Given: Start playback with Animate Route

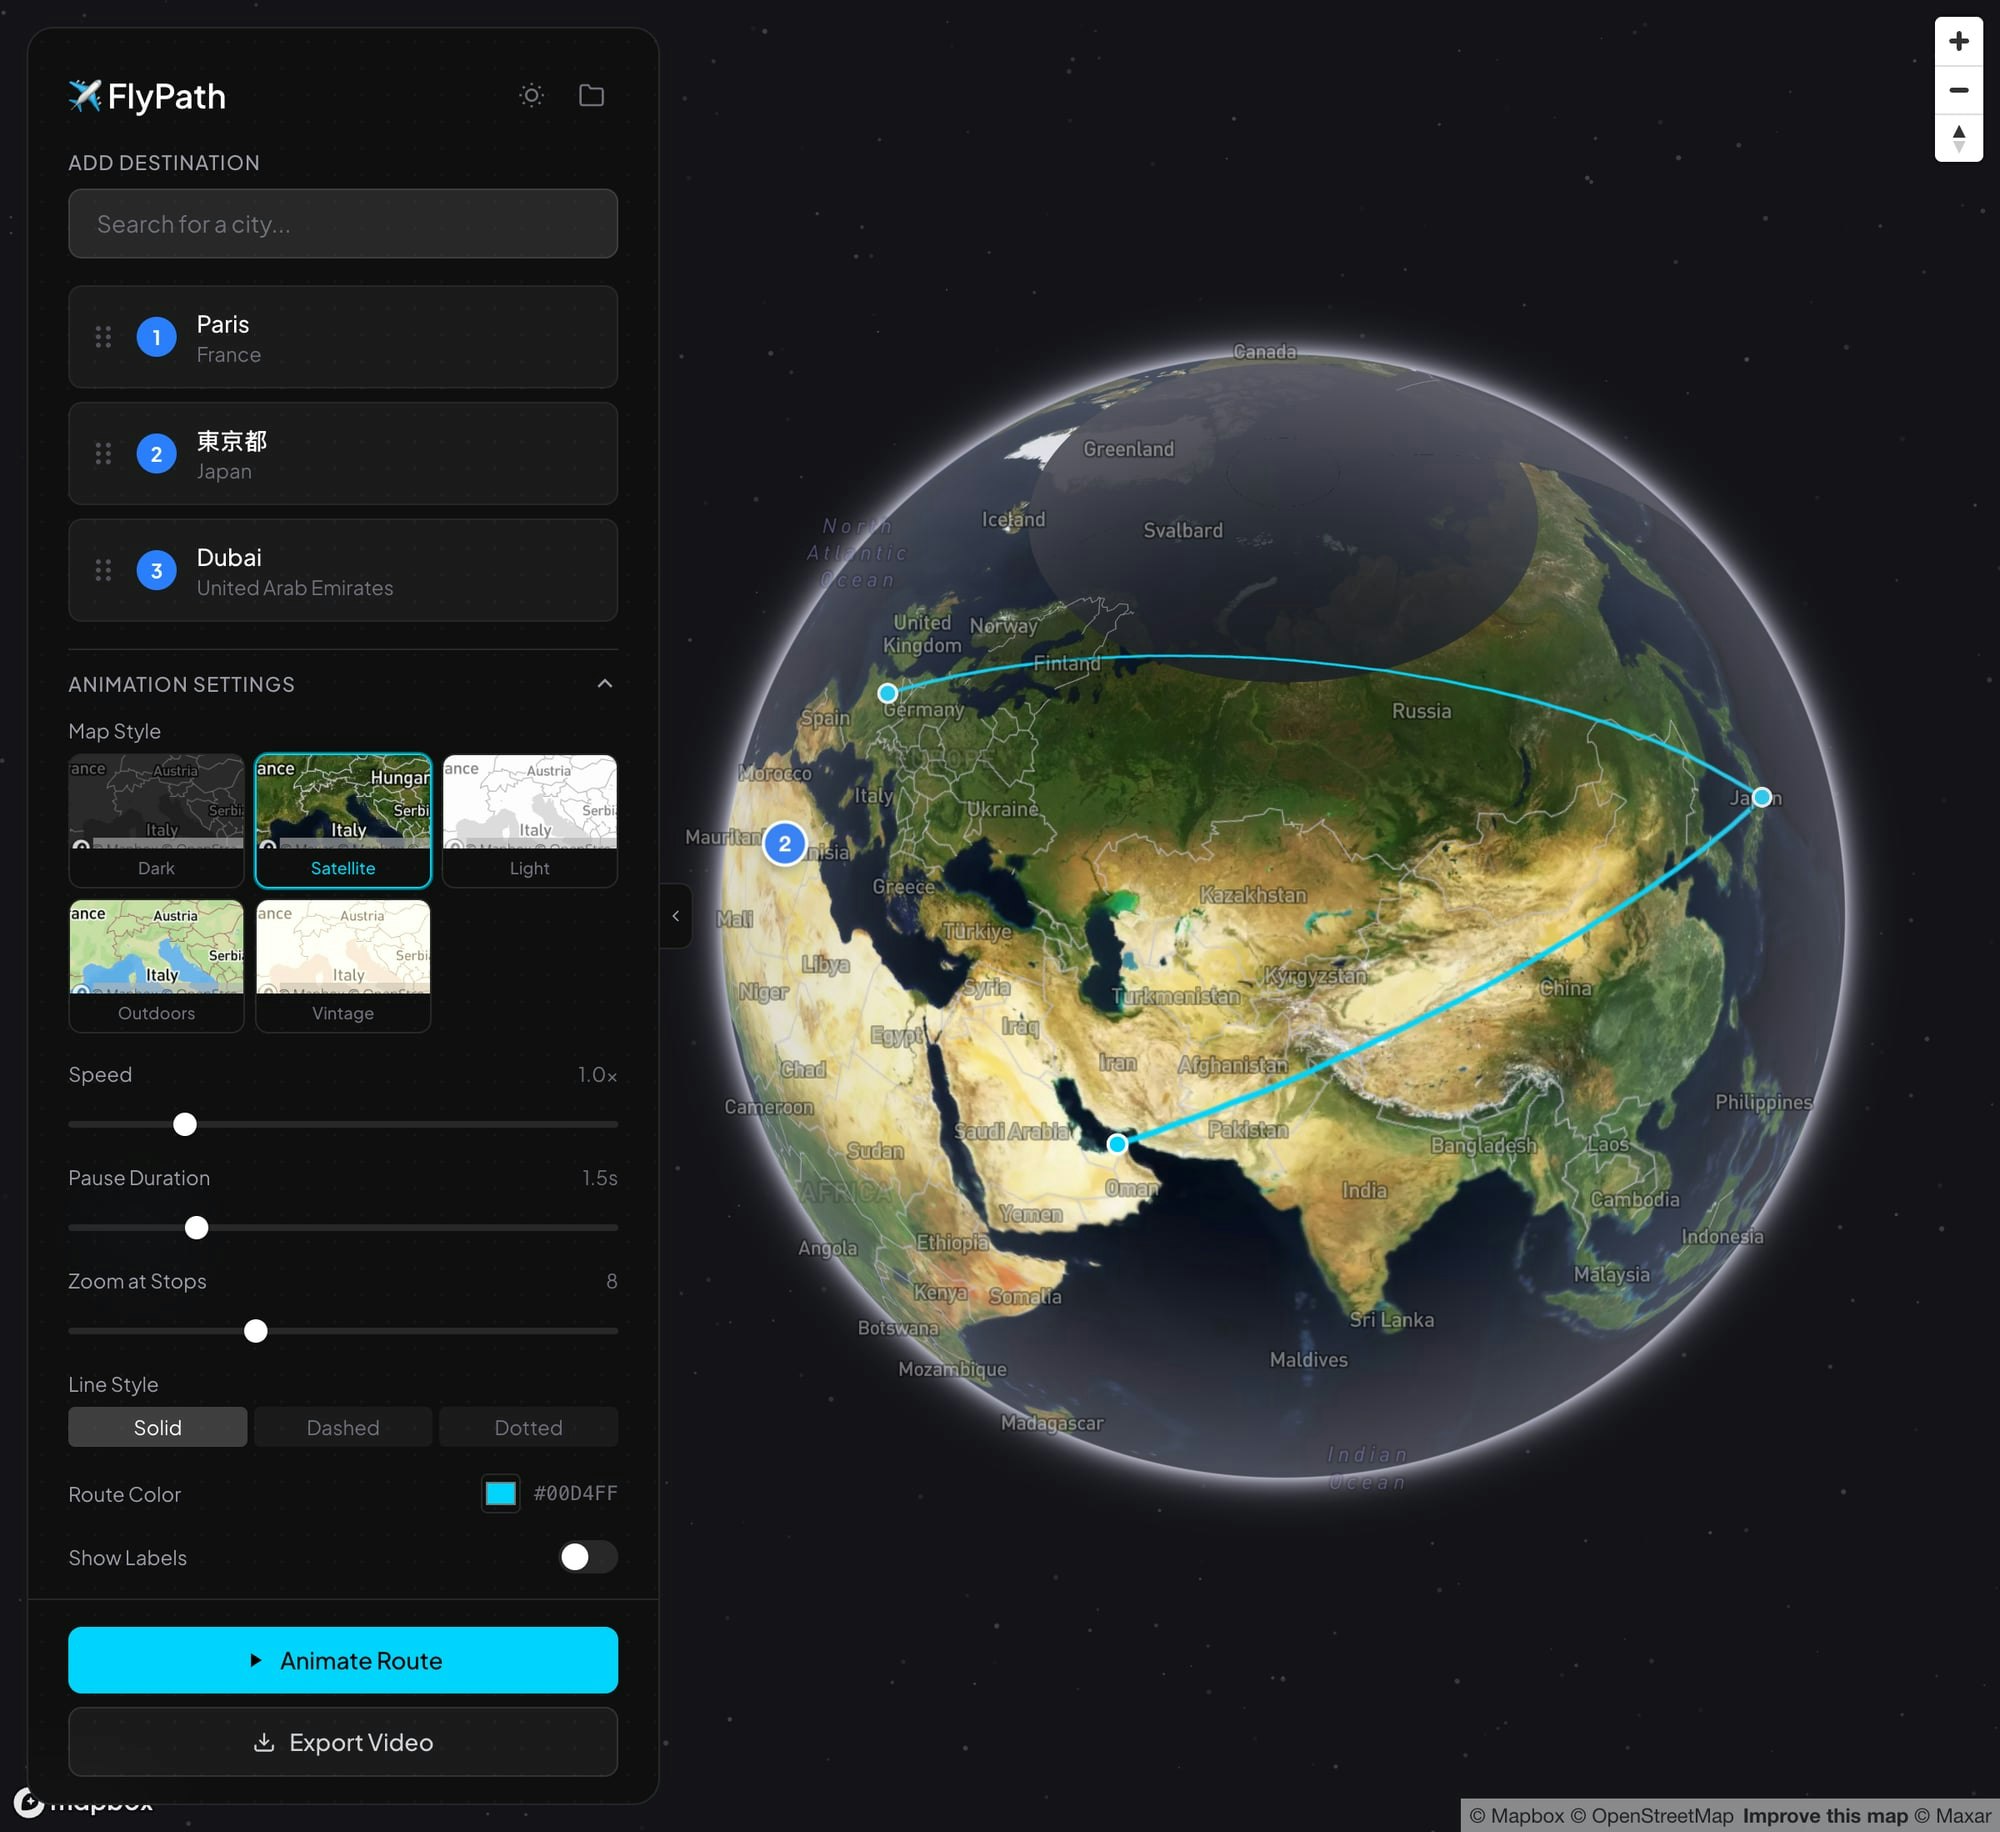Looking at the screenshot, I should (343, 1660).
